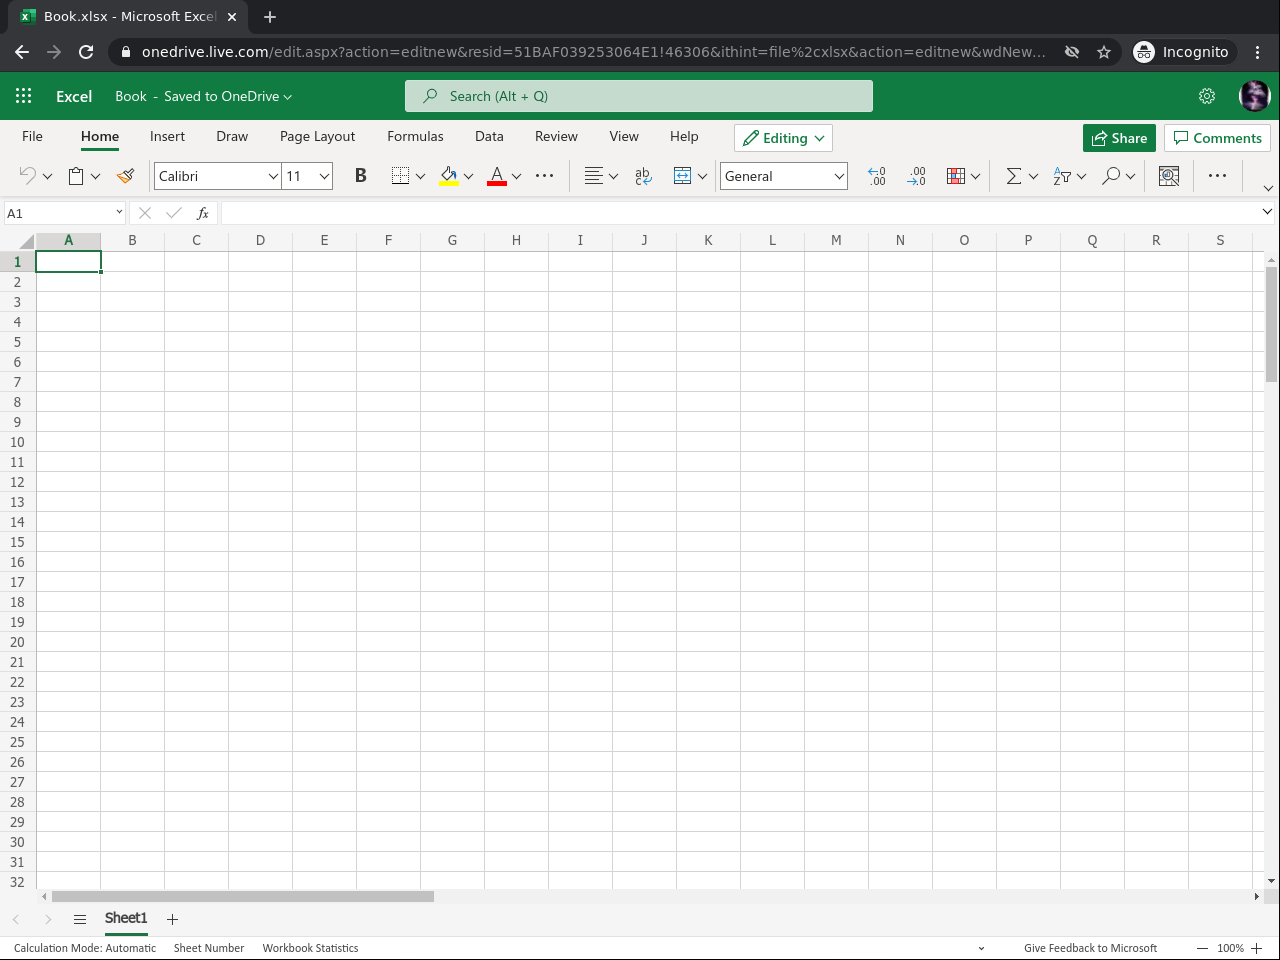Click Workbook Statistics in the status bar
The width and height of the screenshot is (1280, 960).
coord(310,948)
